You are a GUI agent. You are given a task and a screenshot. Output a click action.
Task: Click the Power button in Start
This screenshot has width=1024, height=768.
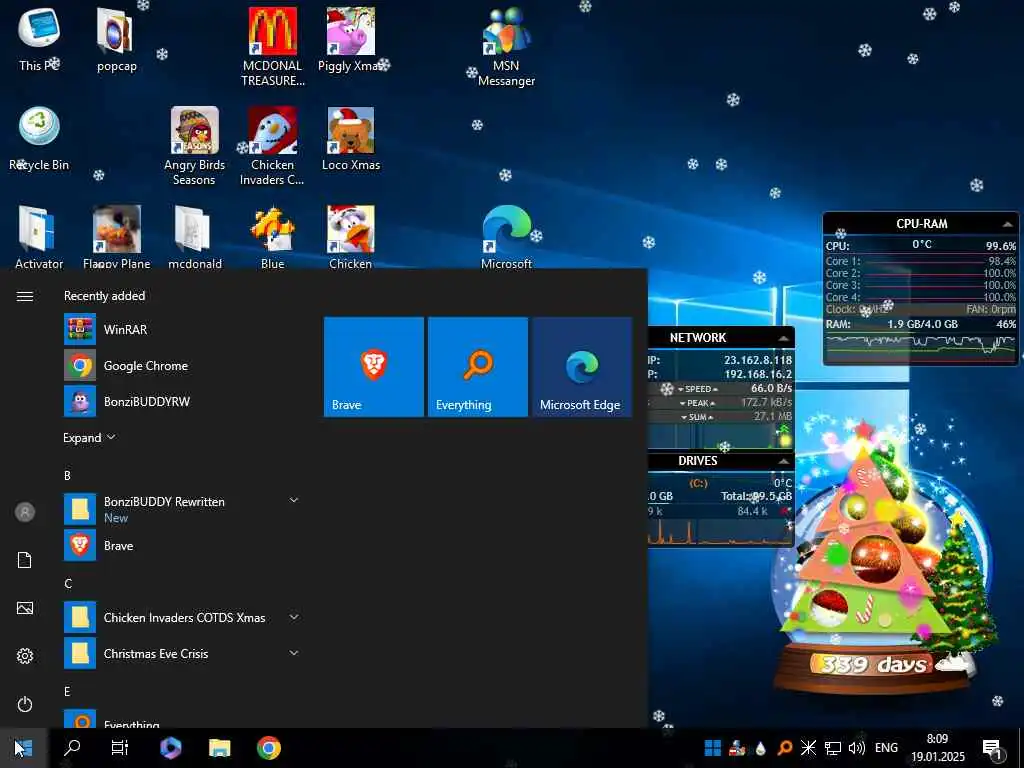25,704
